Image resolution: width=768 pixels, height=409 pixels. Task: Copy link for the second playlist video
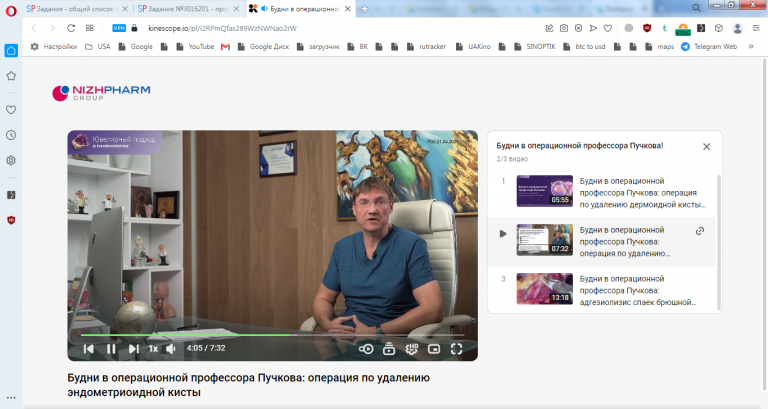pos(700,231)
